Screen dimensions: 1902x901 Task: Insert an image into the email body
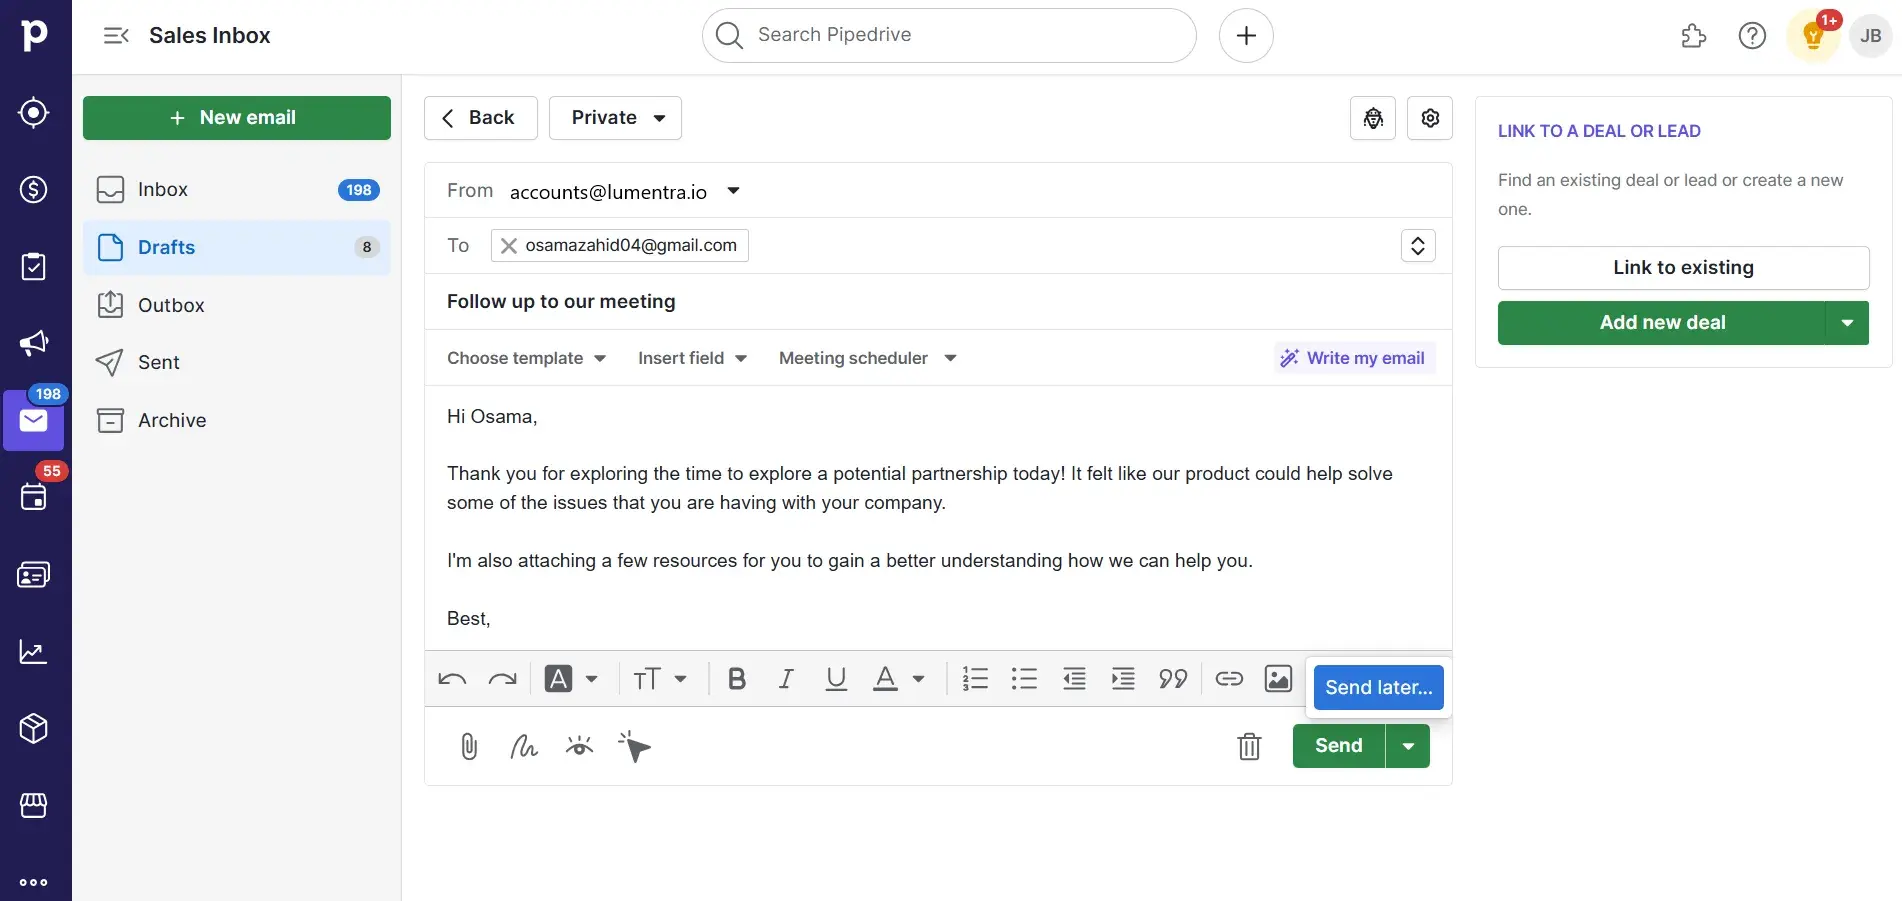click(x=1277, y=679)
